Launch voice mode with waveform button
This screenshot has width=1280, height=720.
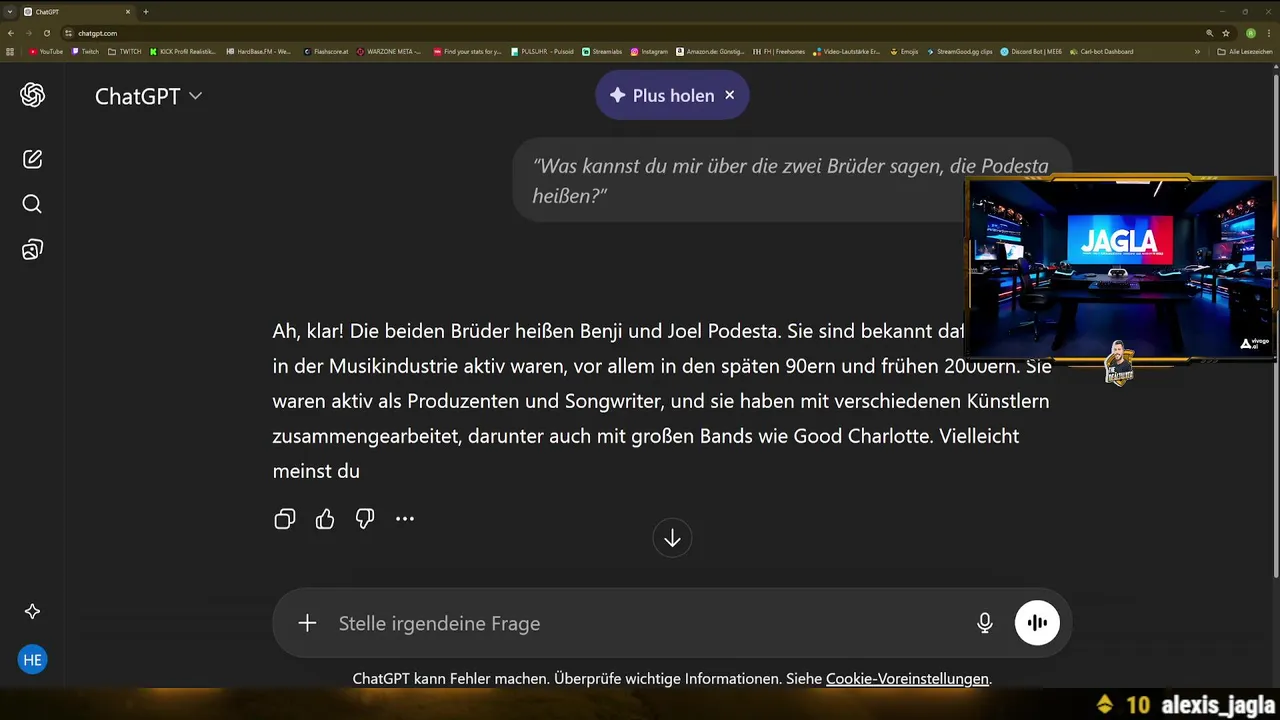1037,623
